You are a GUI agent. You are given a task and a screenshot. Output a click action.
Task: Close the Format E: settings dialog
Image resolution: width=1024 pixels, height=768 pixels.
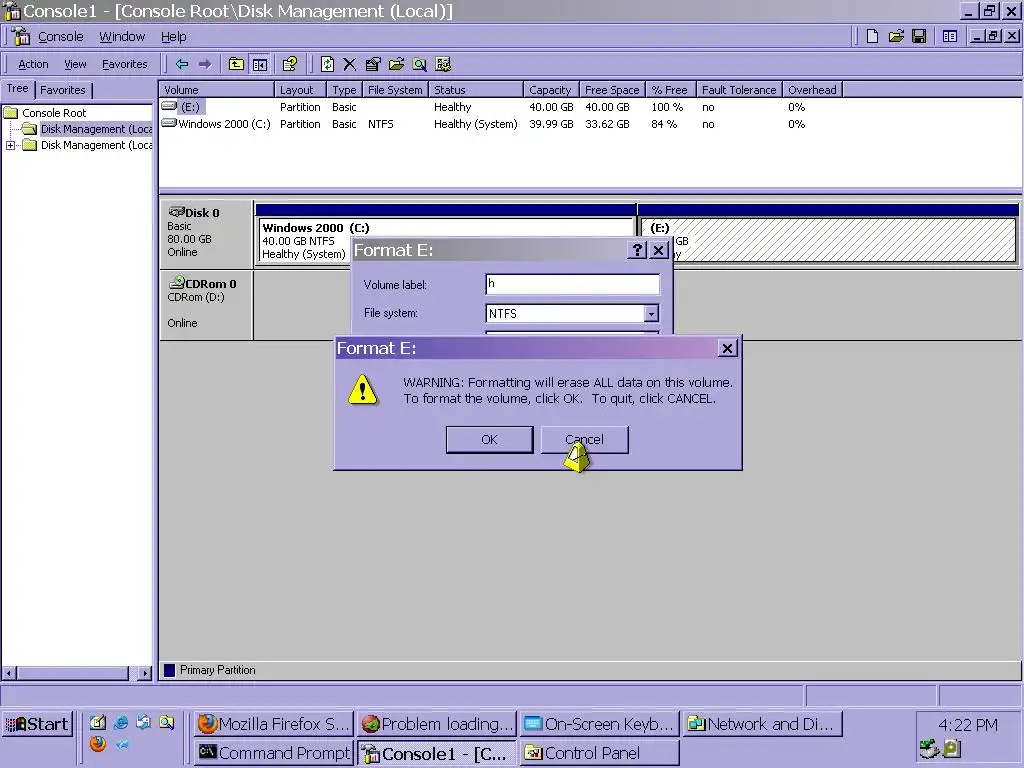pyautogui.click(x=659, y=250)
